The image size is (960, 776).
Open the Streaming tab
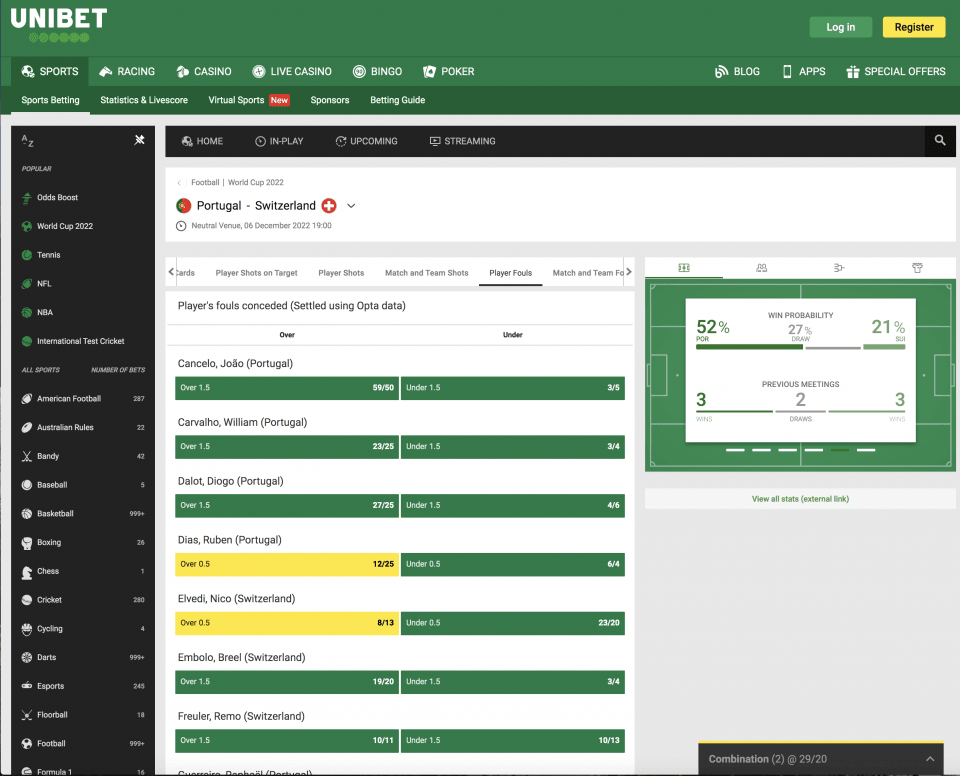click(x=463, y=141)
